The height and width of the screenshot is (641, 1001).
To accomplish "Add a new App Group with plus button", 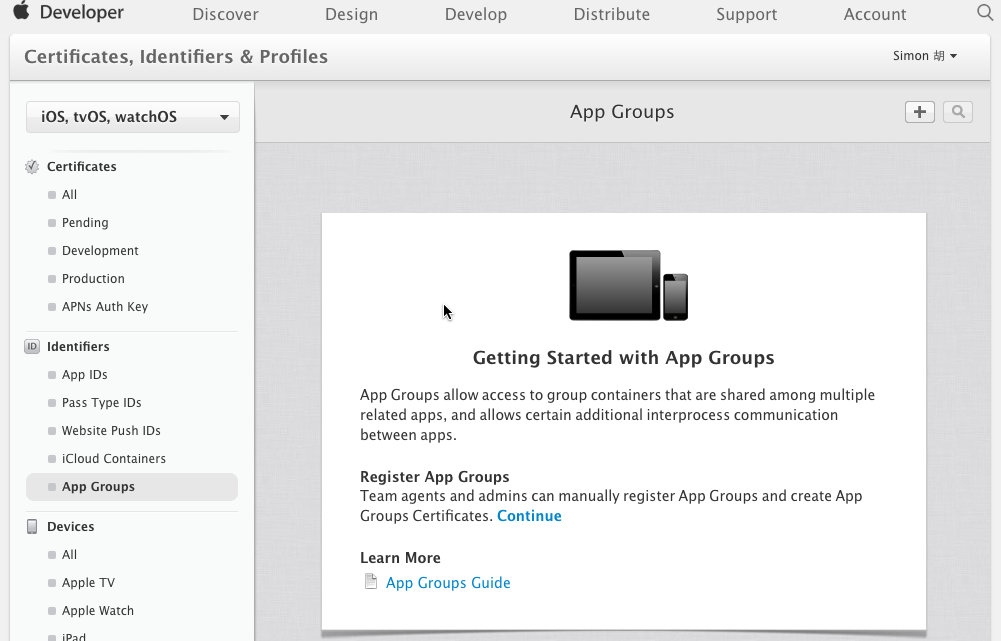I will coord(919,112).
